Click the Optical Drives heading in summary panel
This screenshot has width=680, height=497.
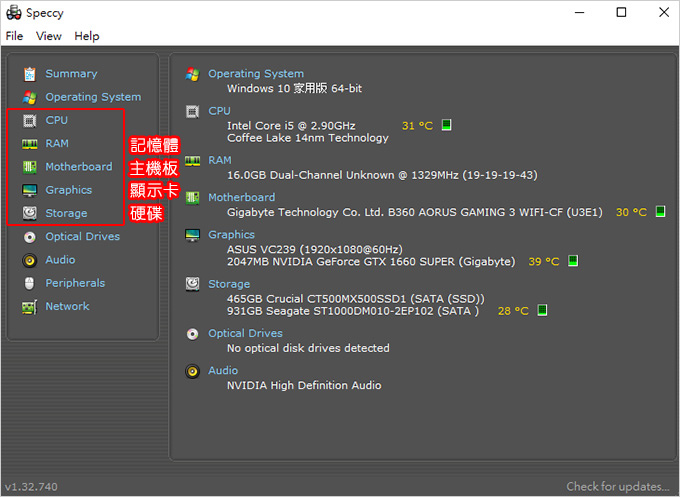click(245, 334)
